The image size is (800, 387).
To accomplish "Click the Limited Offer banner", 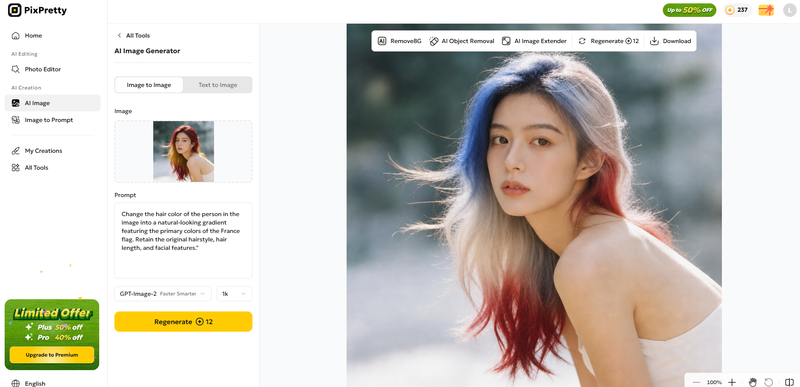I will [x=52, y=334].
